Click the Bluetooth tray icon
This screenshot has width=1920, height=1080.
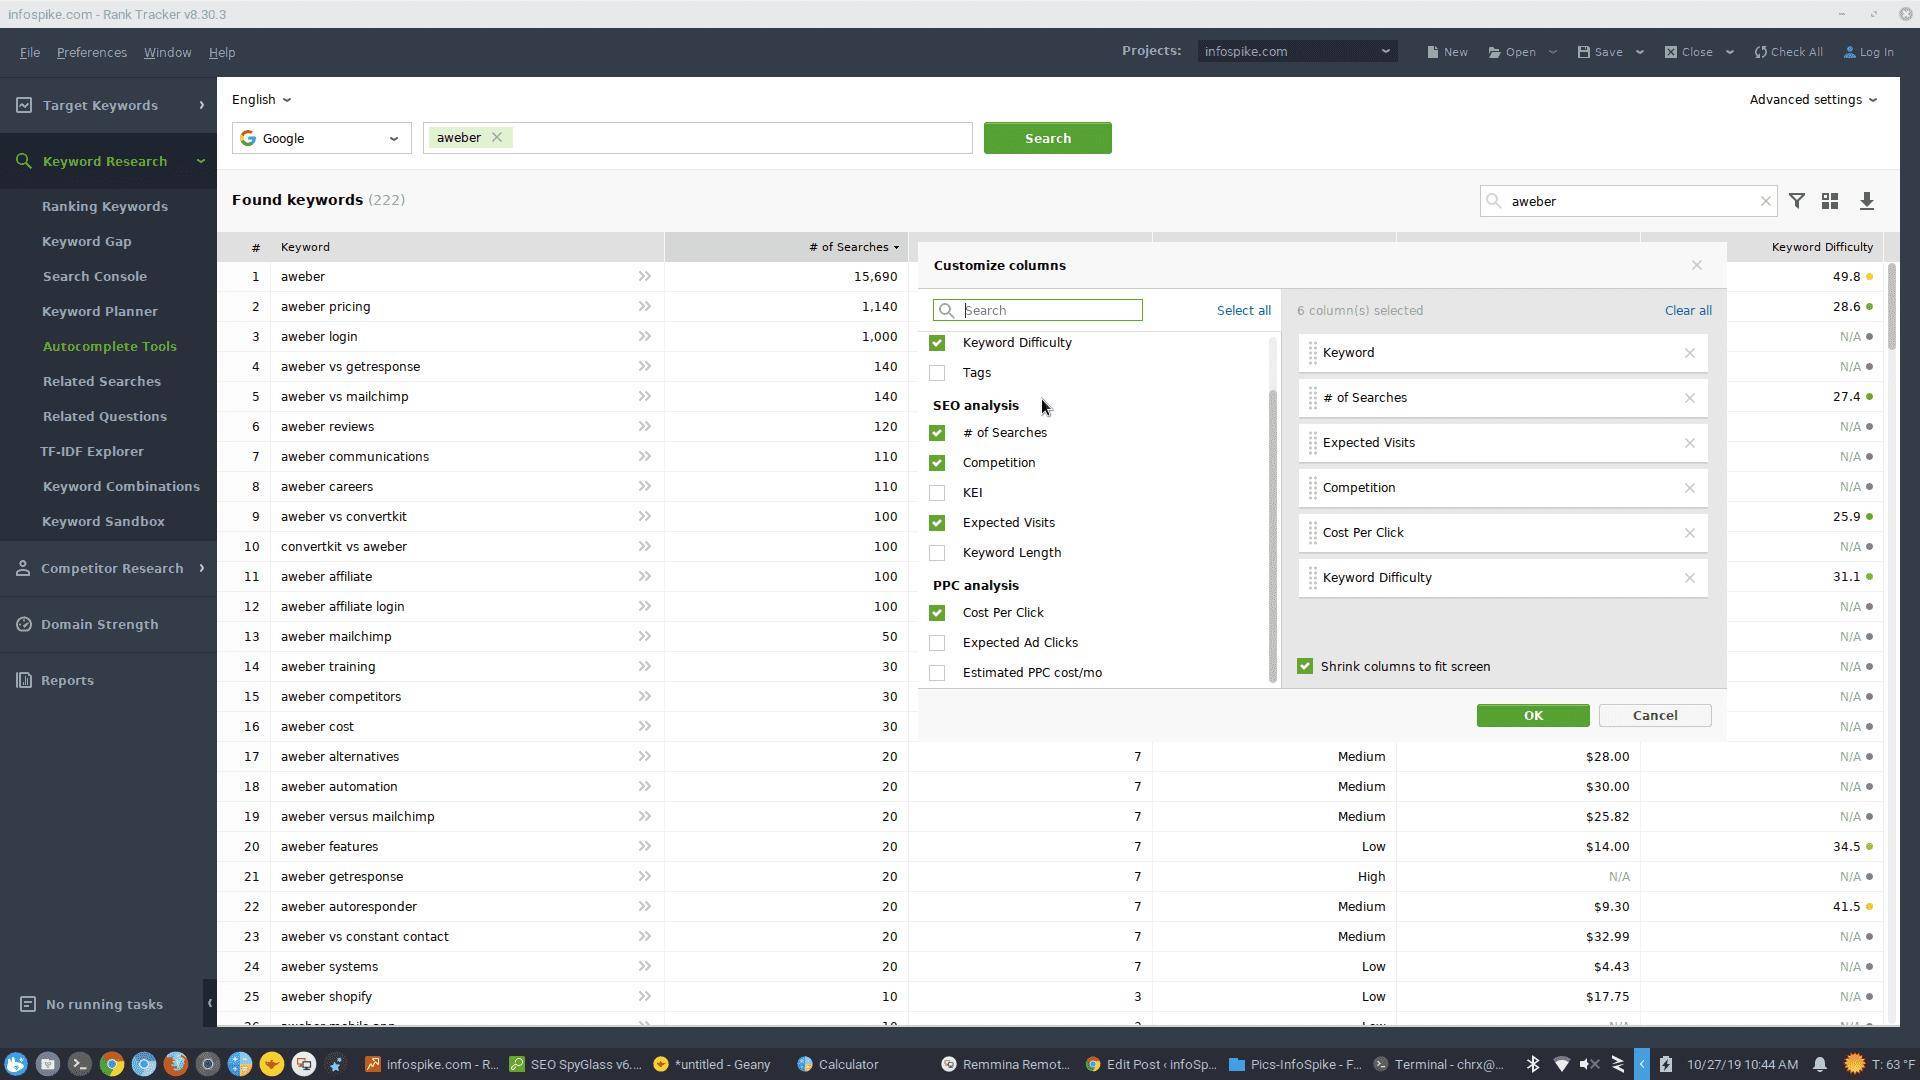pos(1532,1064)
